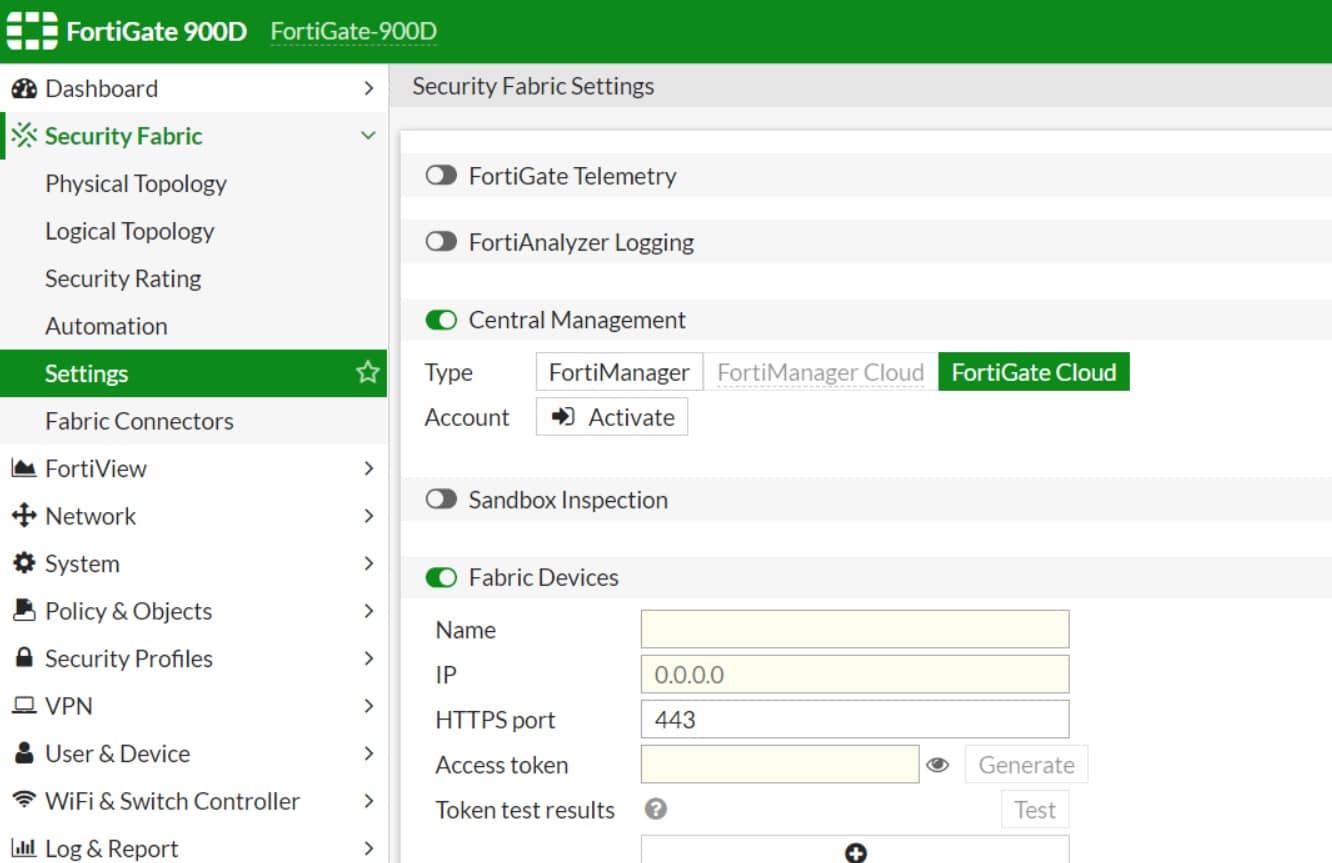Image resolution: width=1332 pixels, height=863 pixels.
Task: Enable the Sandbox Inspection toggle
Action: (x=441, y=500)
